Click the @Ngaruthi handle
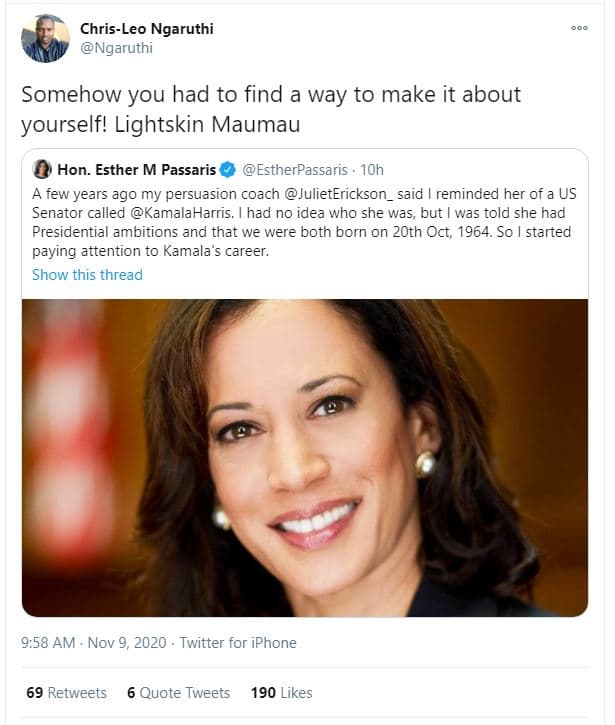 [116, 47]
